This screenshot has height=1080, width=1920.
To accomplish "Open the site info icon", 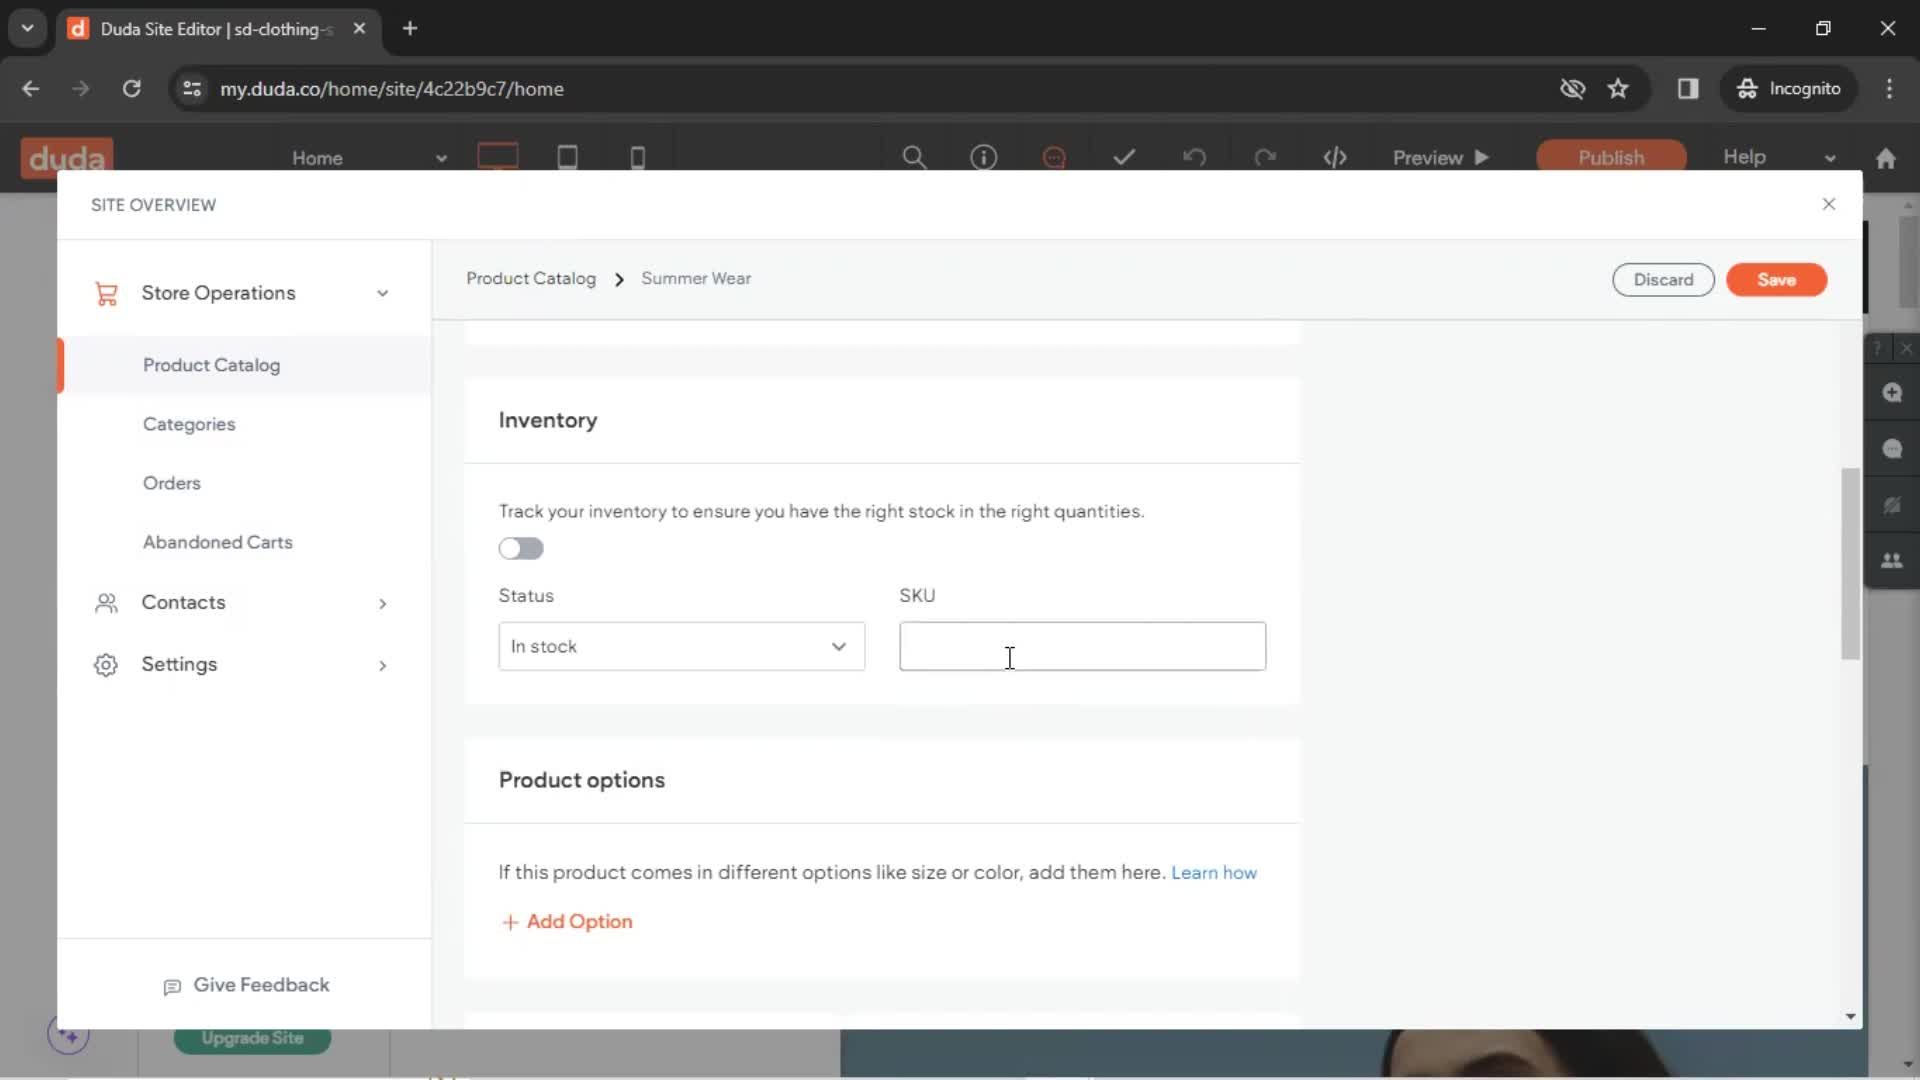I will [984, 157].
